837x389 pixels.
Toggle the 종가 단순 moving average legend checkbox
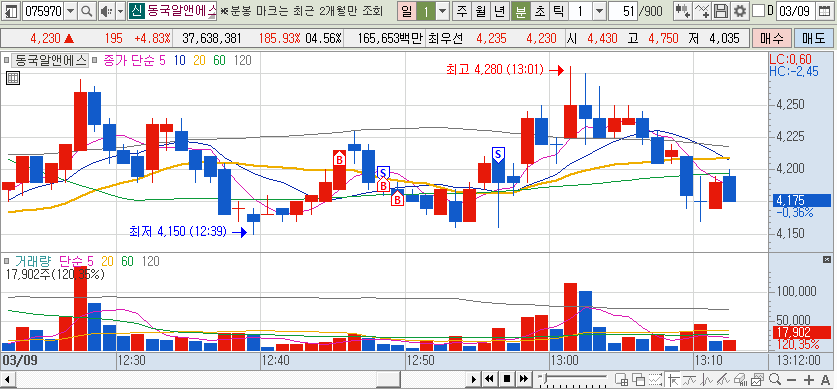[x=95, y=60]
